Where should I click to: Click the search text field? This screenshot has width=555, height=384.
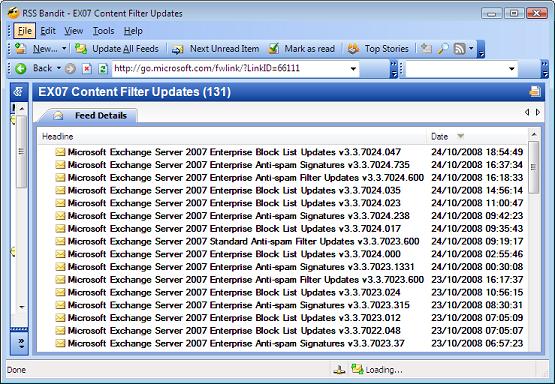coord(456,69)
